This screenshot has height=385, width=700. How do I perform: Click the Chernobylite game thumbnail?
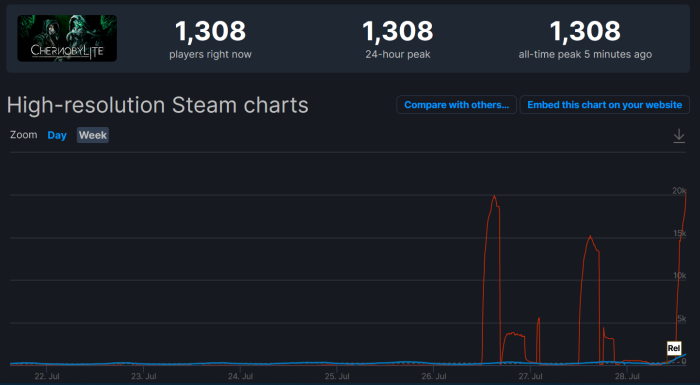67,38
